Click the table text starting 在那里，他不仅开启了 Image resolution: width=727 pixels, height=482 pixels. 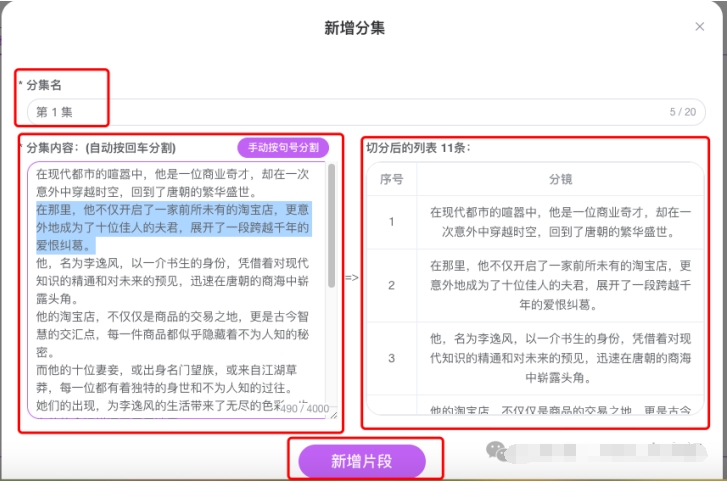pos(560,285)
